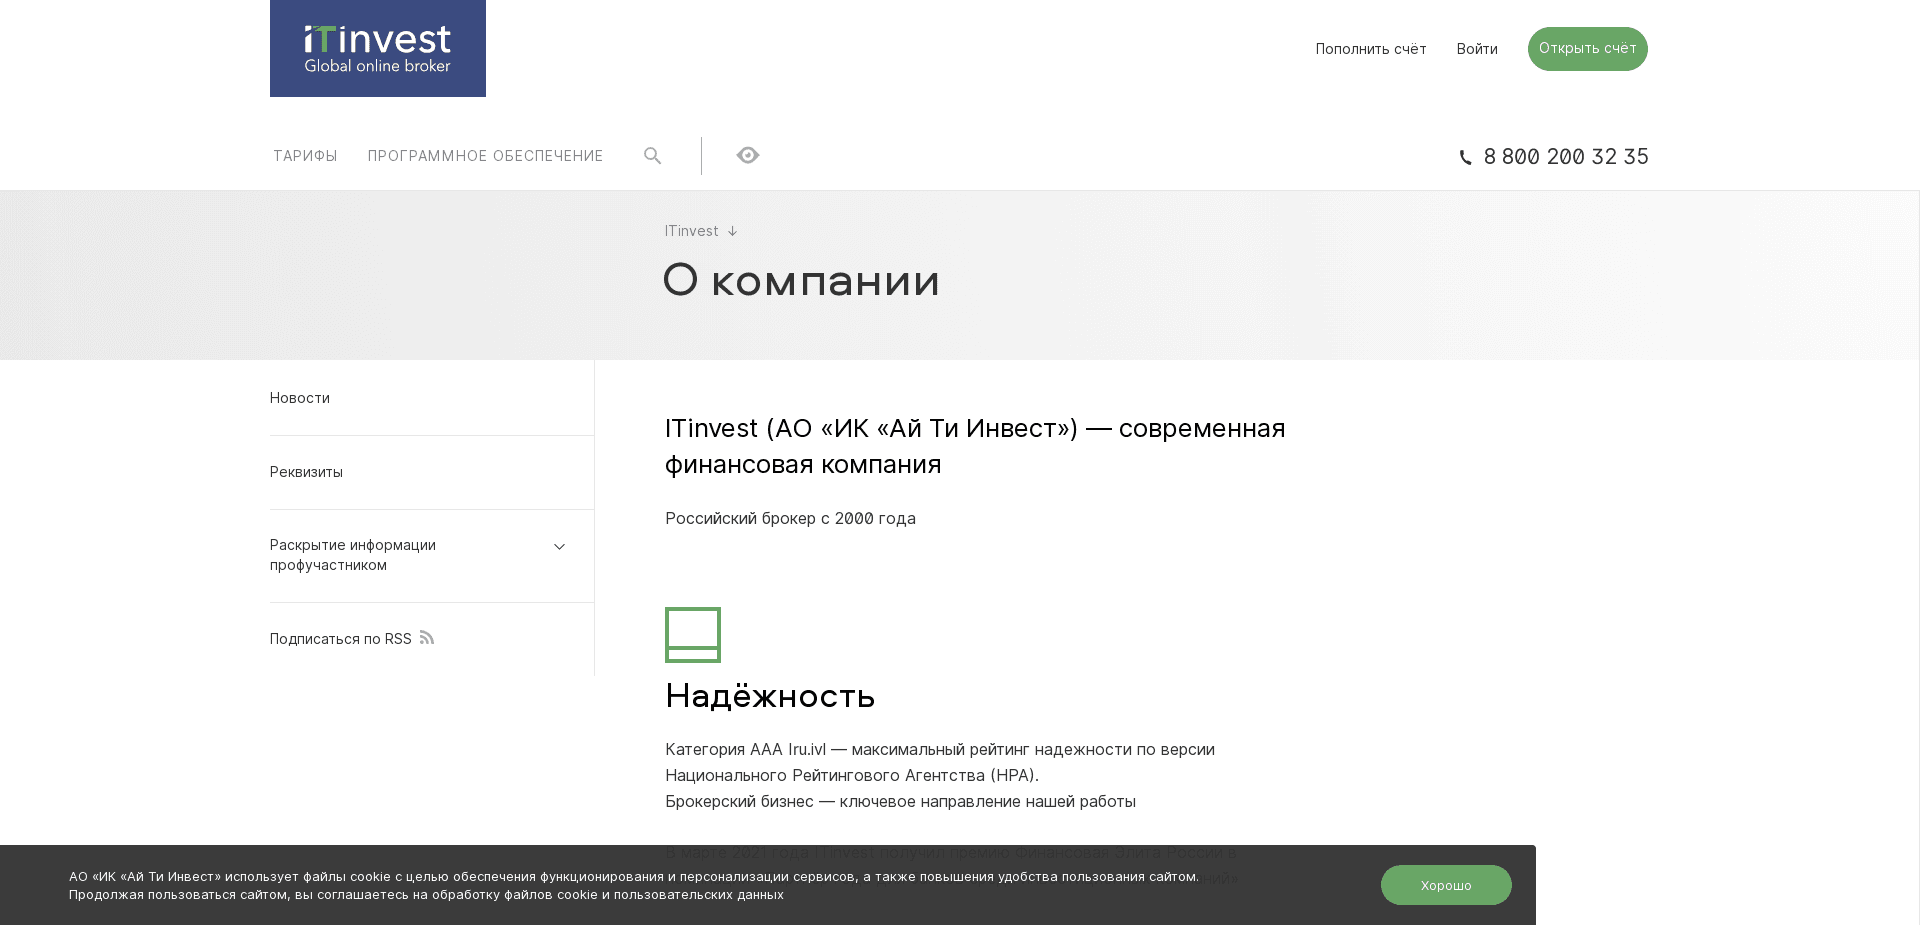Click the phone handset icon

pos(1465,157)
